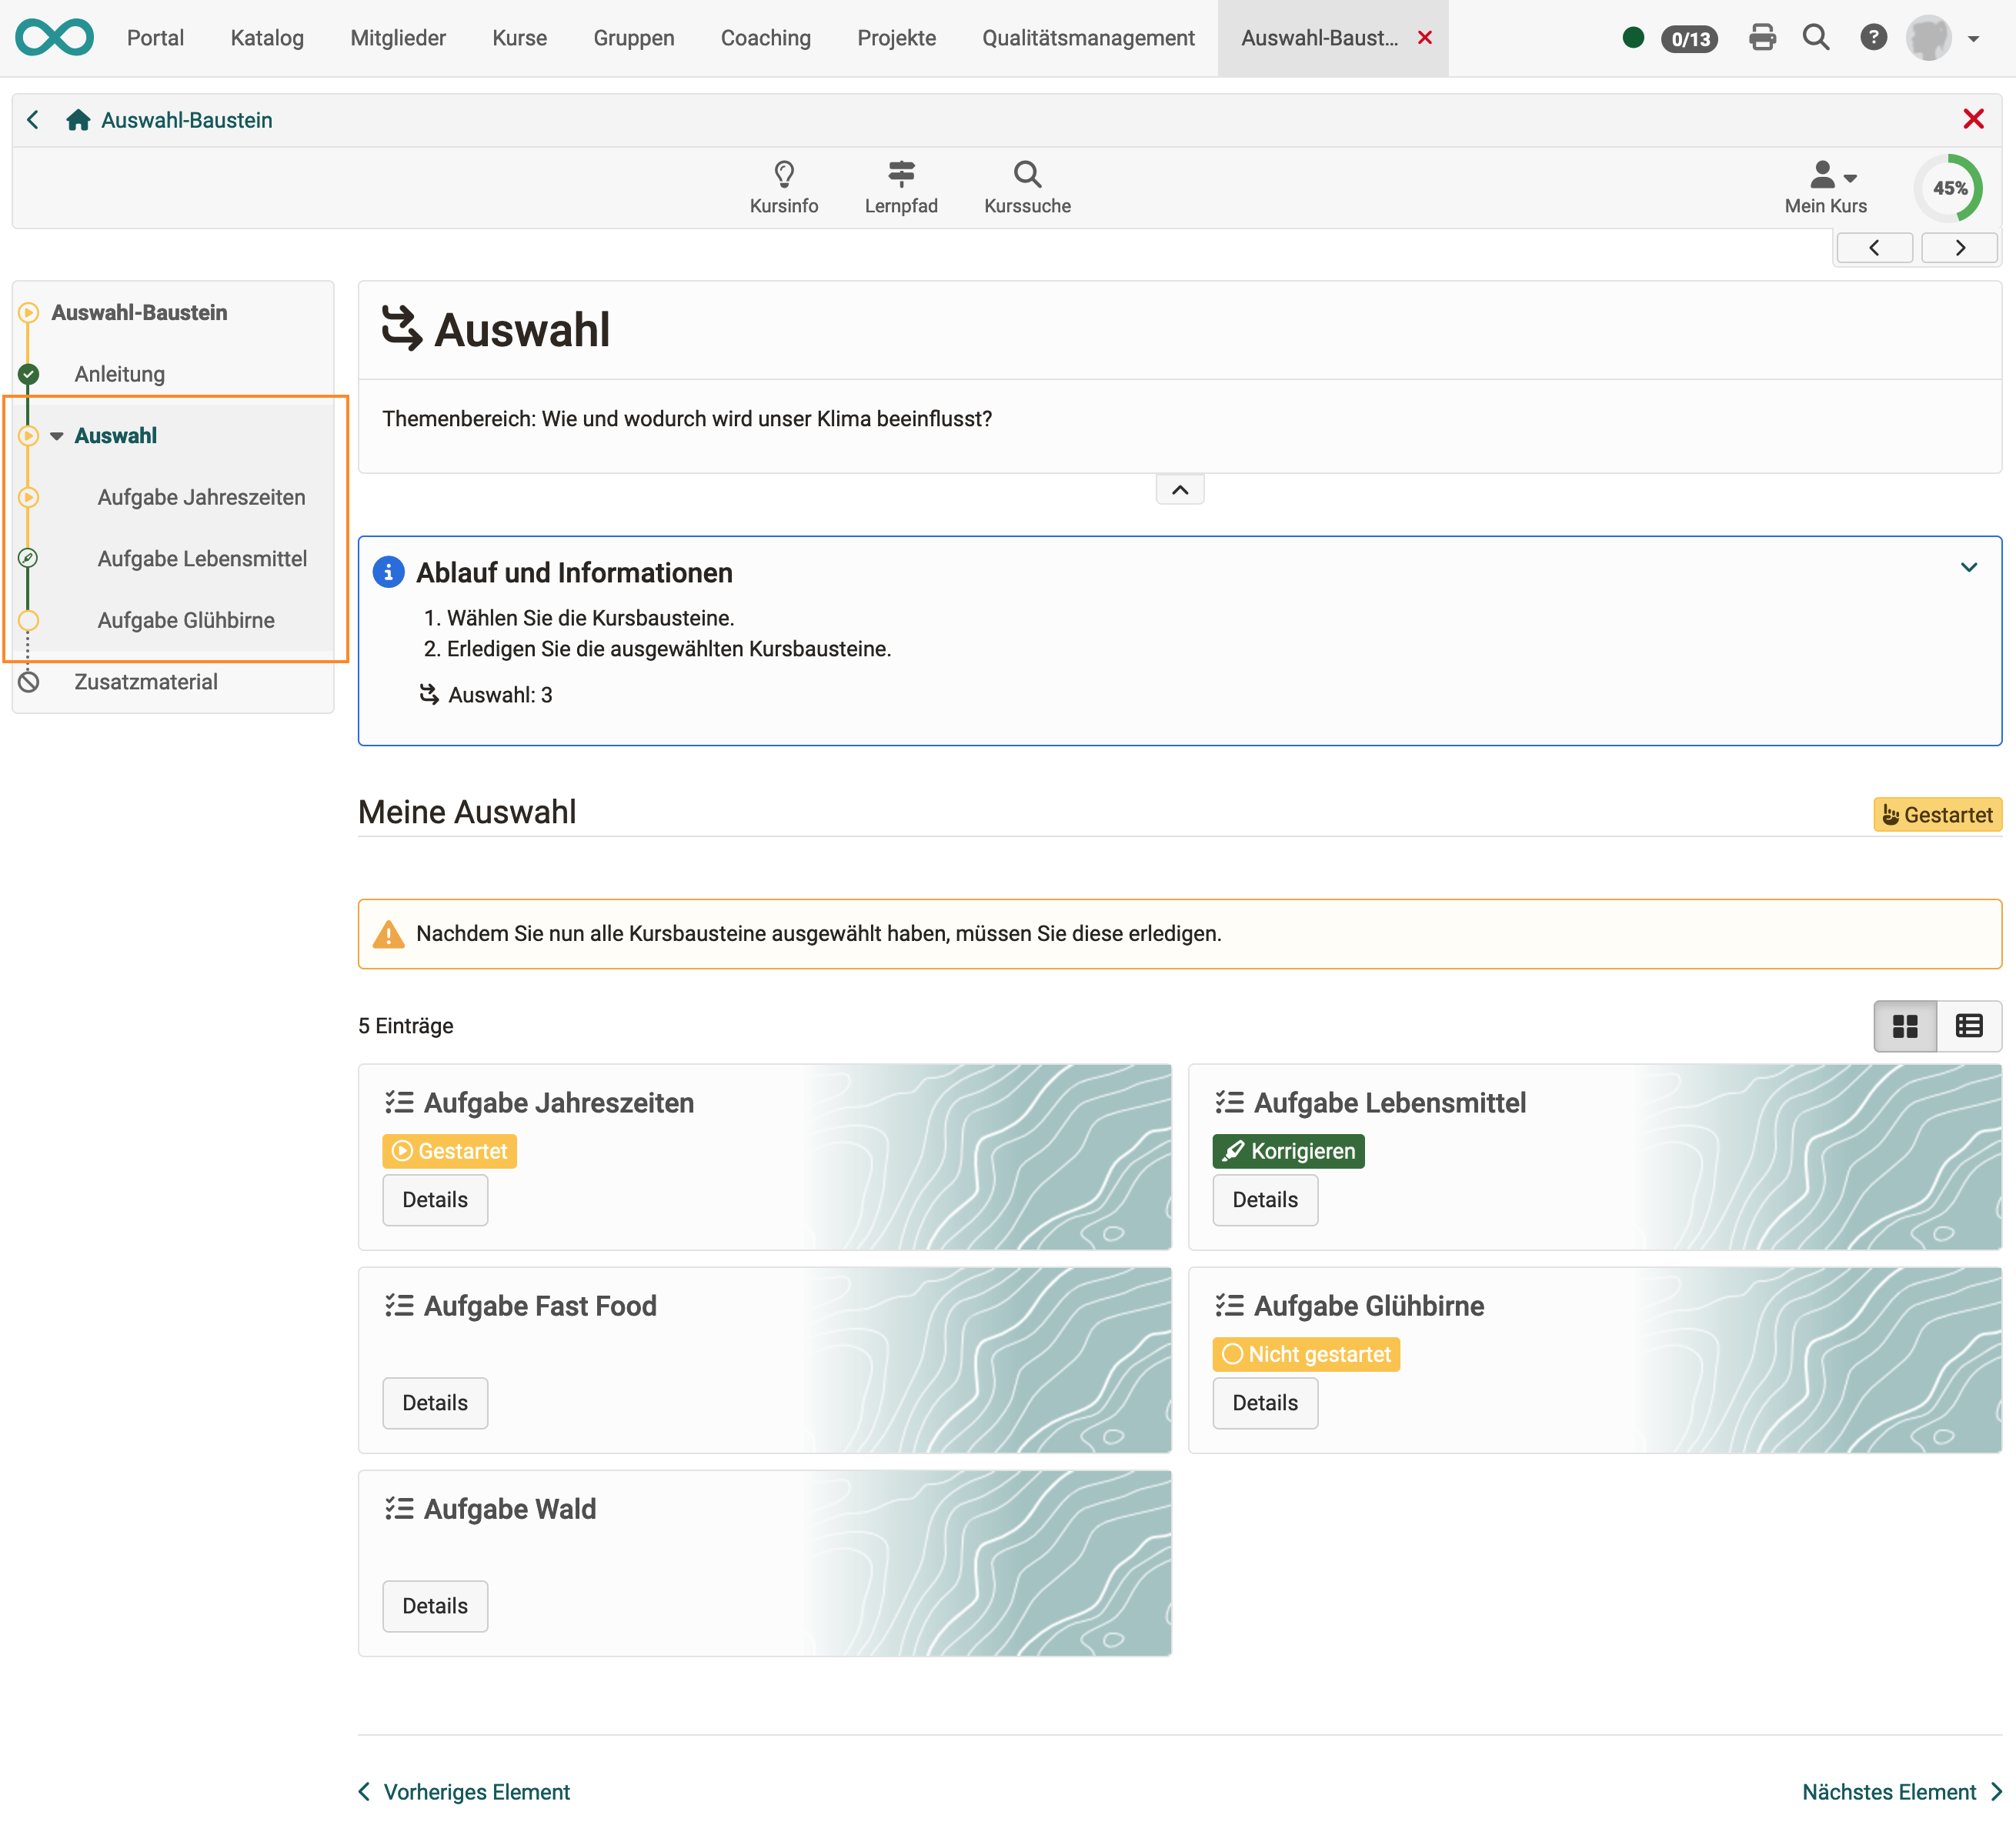Click the OpenOlat infinity logo
Screen dimensions: 2016x1825
55,38
